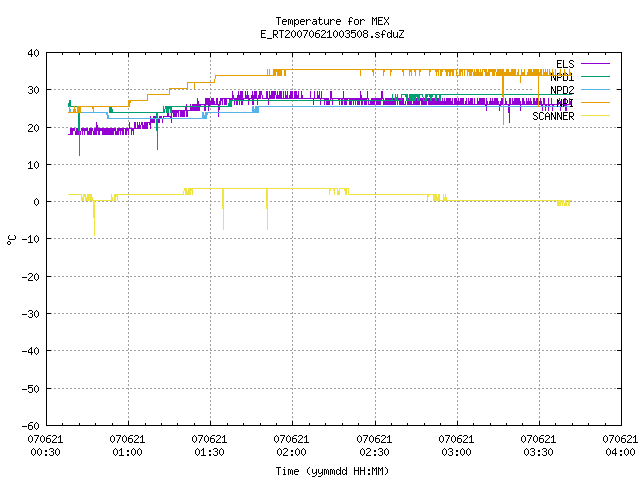Click the x-axis label "070621 01:00"
This screenshot has height=480, width=640.
pyautogui.click(x=127, y=446)
